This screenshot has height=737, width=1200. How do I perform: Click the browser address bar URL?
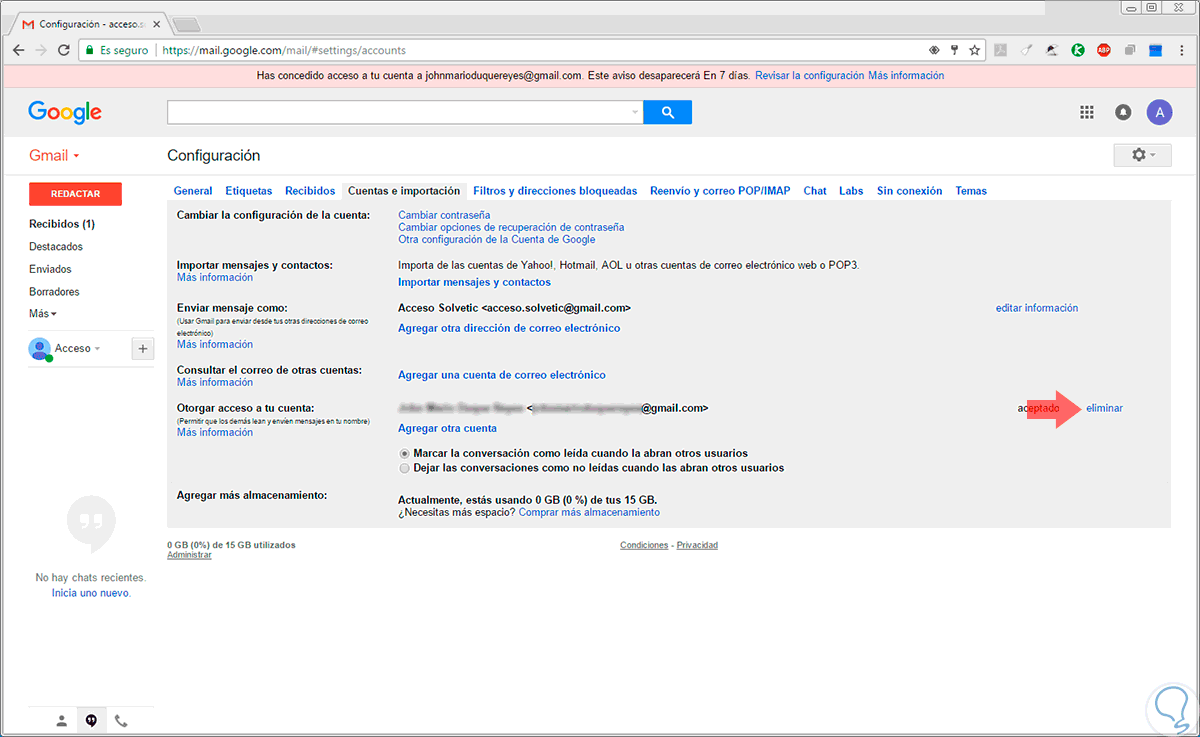coord(284,50)
